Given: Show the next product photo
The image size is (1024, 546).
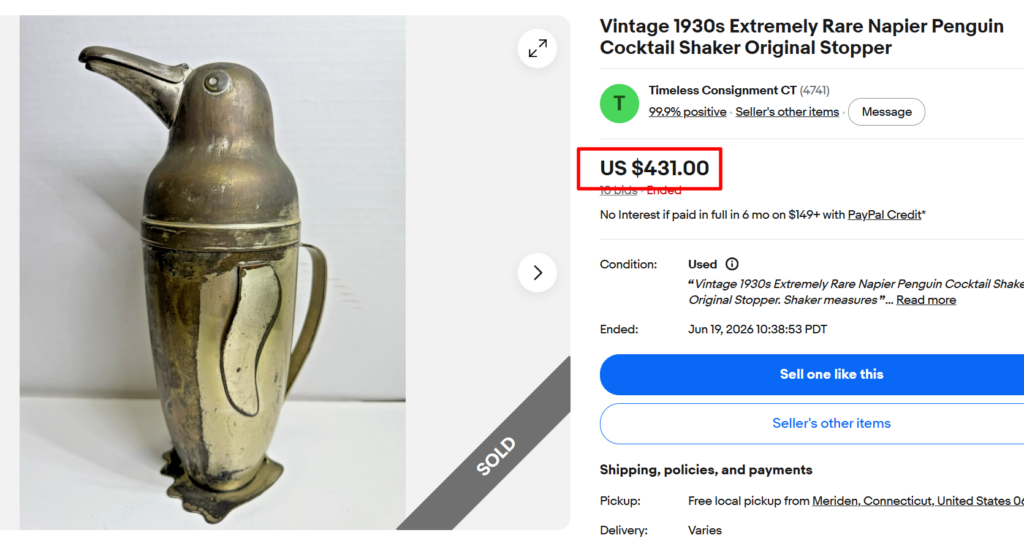Looking at the screenshot, I should pyautogui.click(x=537, y=272).
